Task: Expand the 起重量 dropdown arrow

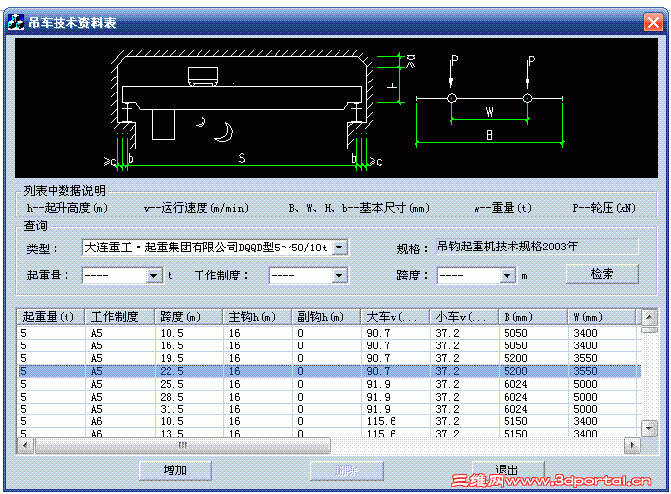Action: click(154, 276)
